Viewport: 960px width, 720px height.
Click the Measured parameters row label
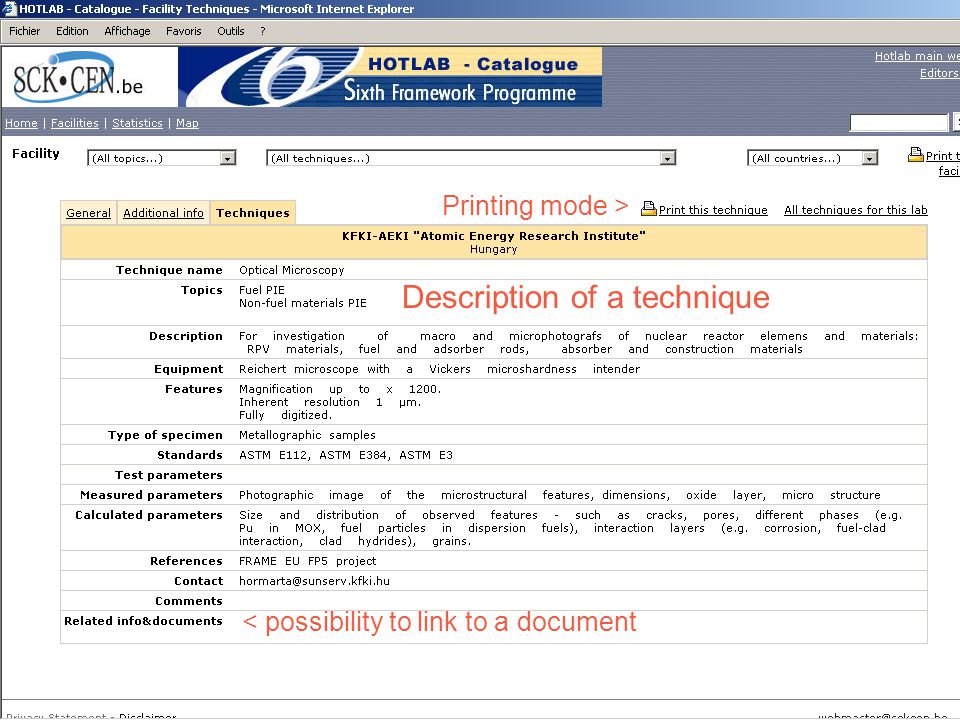pyautogui.click(x=151, y=495)
